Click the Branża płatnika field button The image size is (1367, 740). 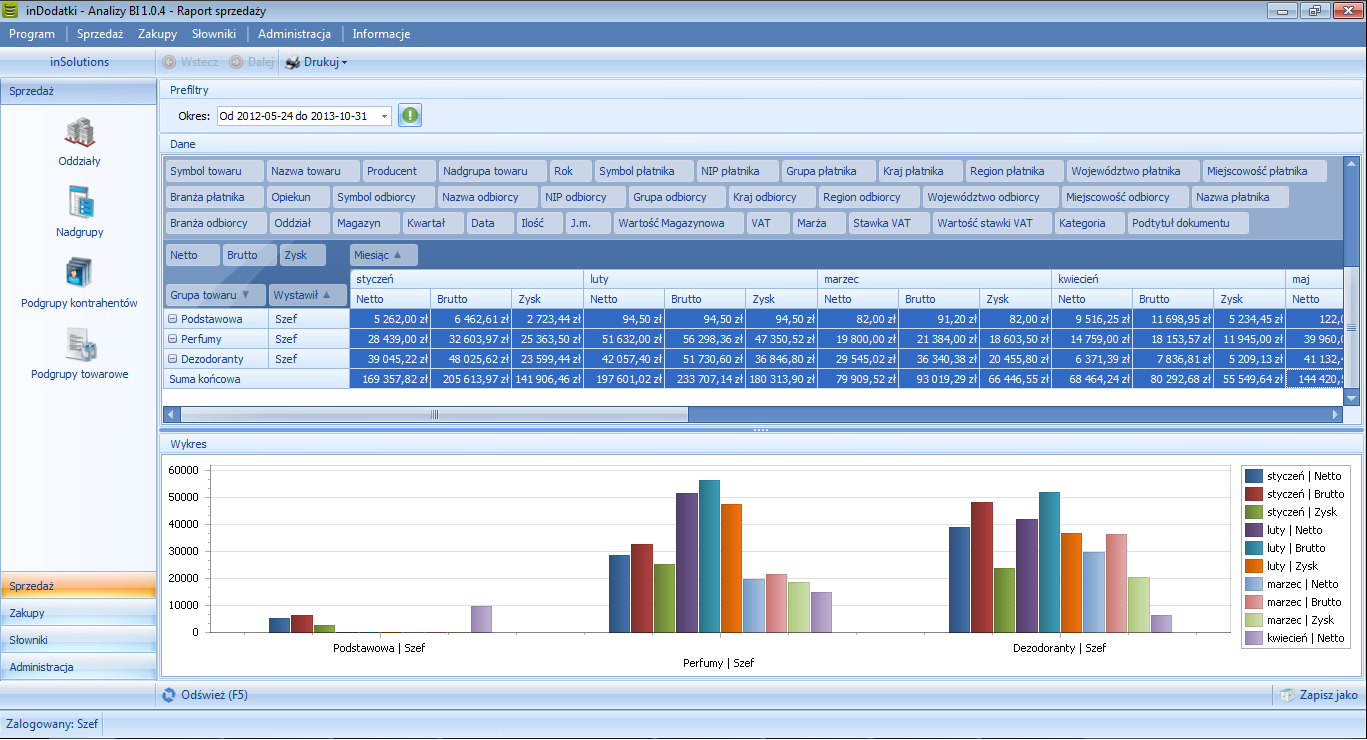[x=213, y=197]
